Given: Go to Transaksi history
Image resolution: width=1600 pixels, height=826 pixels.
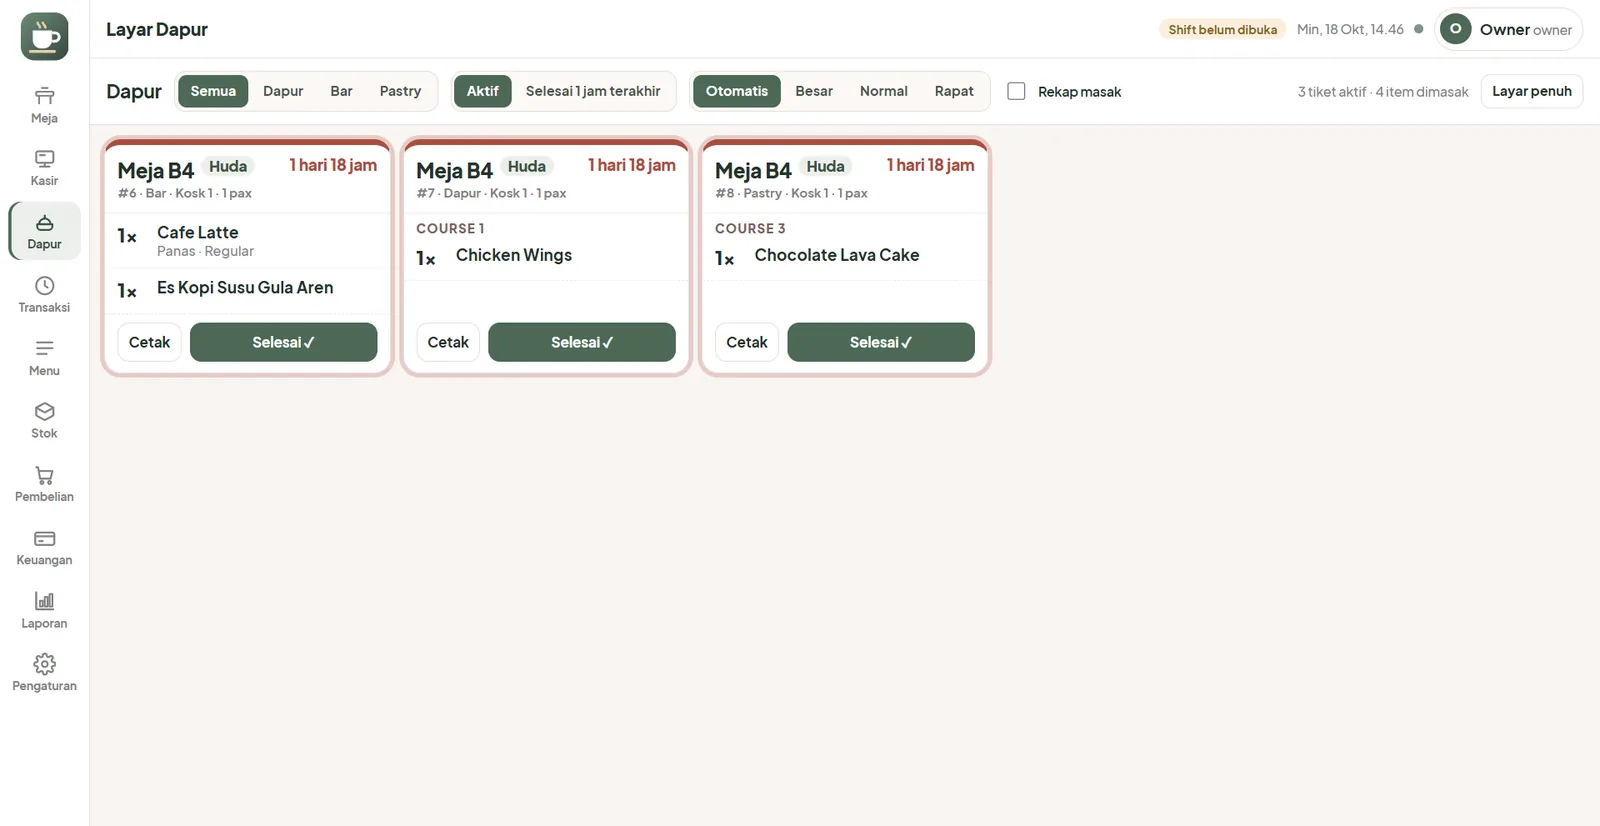Looking at the screenshot, I should tap(44, 294).
